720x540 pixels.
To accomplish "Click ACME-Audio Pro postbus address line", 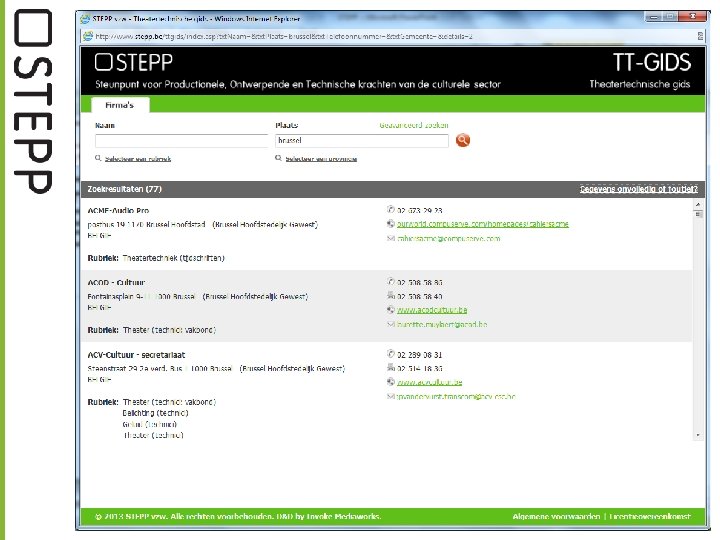I will (202, 225).
